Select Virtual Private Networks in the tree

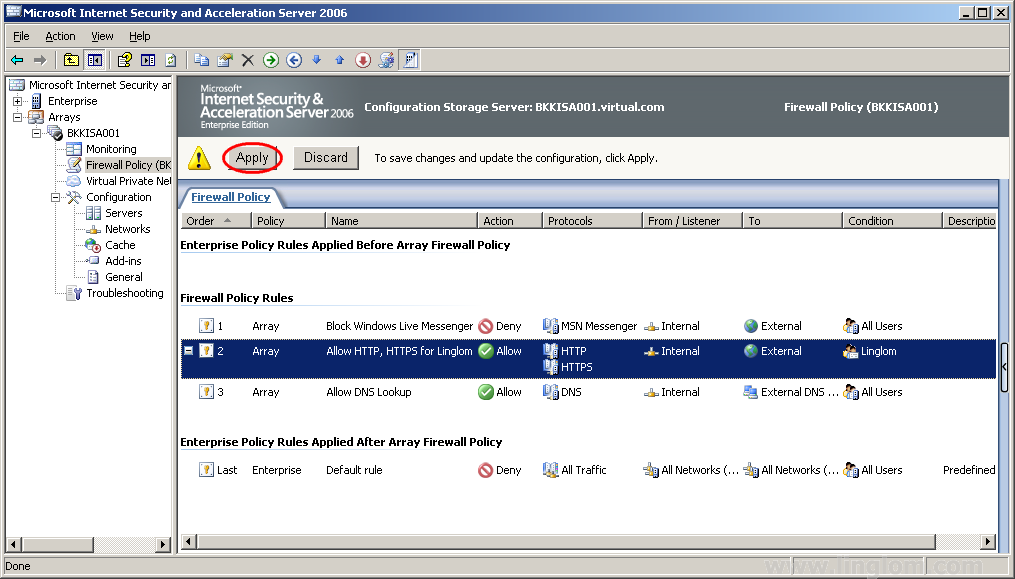128,181
